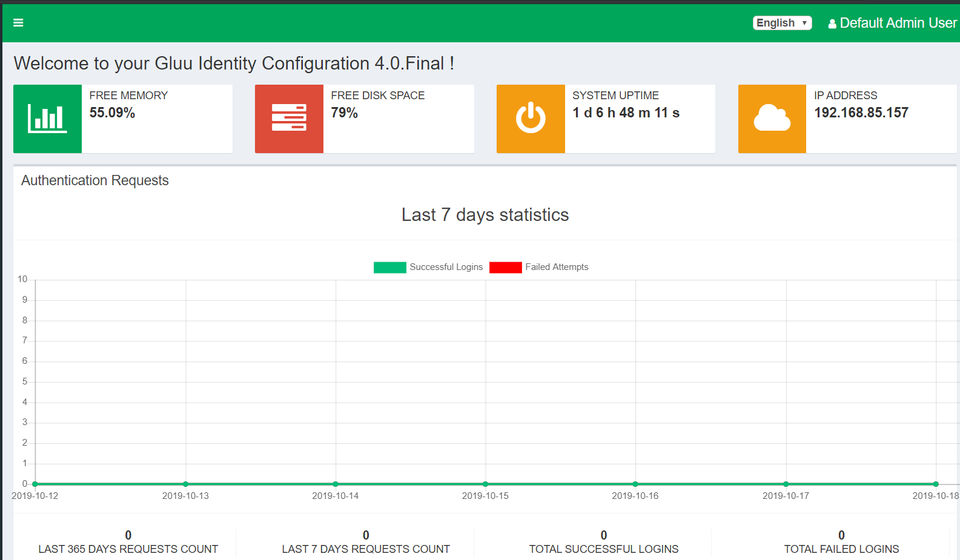The height and width of the screenshot is (560, 960).
Task: Toggle Successful Logins green legend swatch
Action: tap(390, 267)
